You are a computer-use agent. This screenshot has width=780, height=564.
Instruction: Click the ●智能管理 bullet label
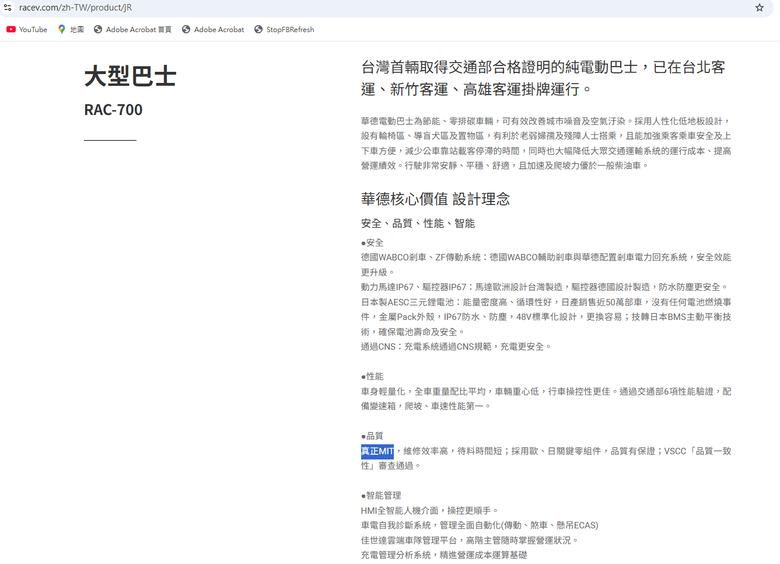(381, 495)
